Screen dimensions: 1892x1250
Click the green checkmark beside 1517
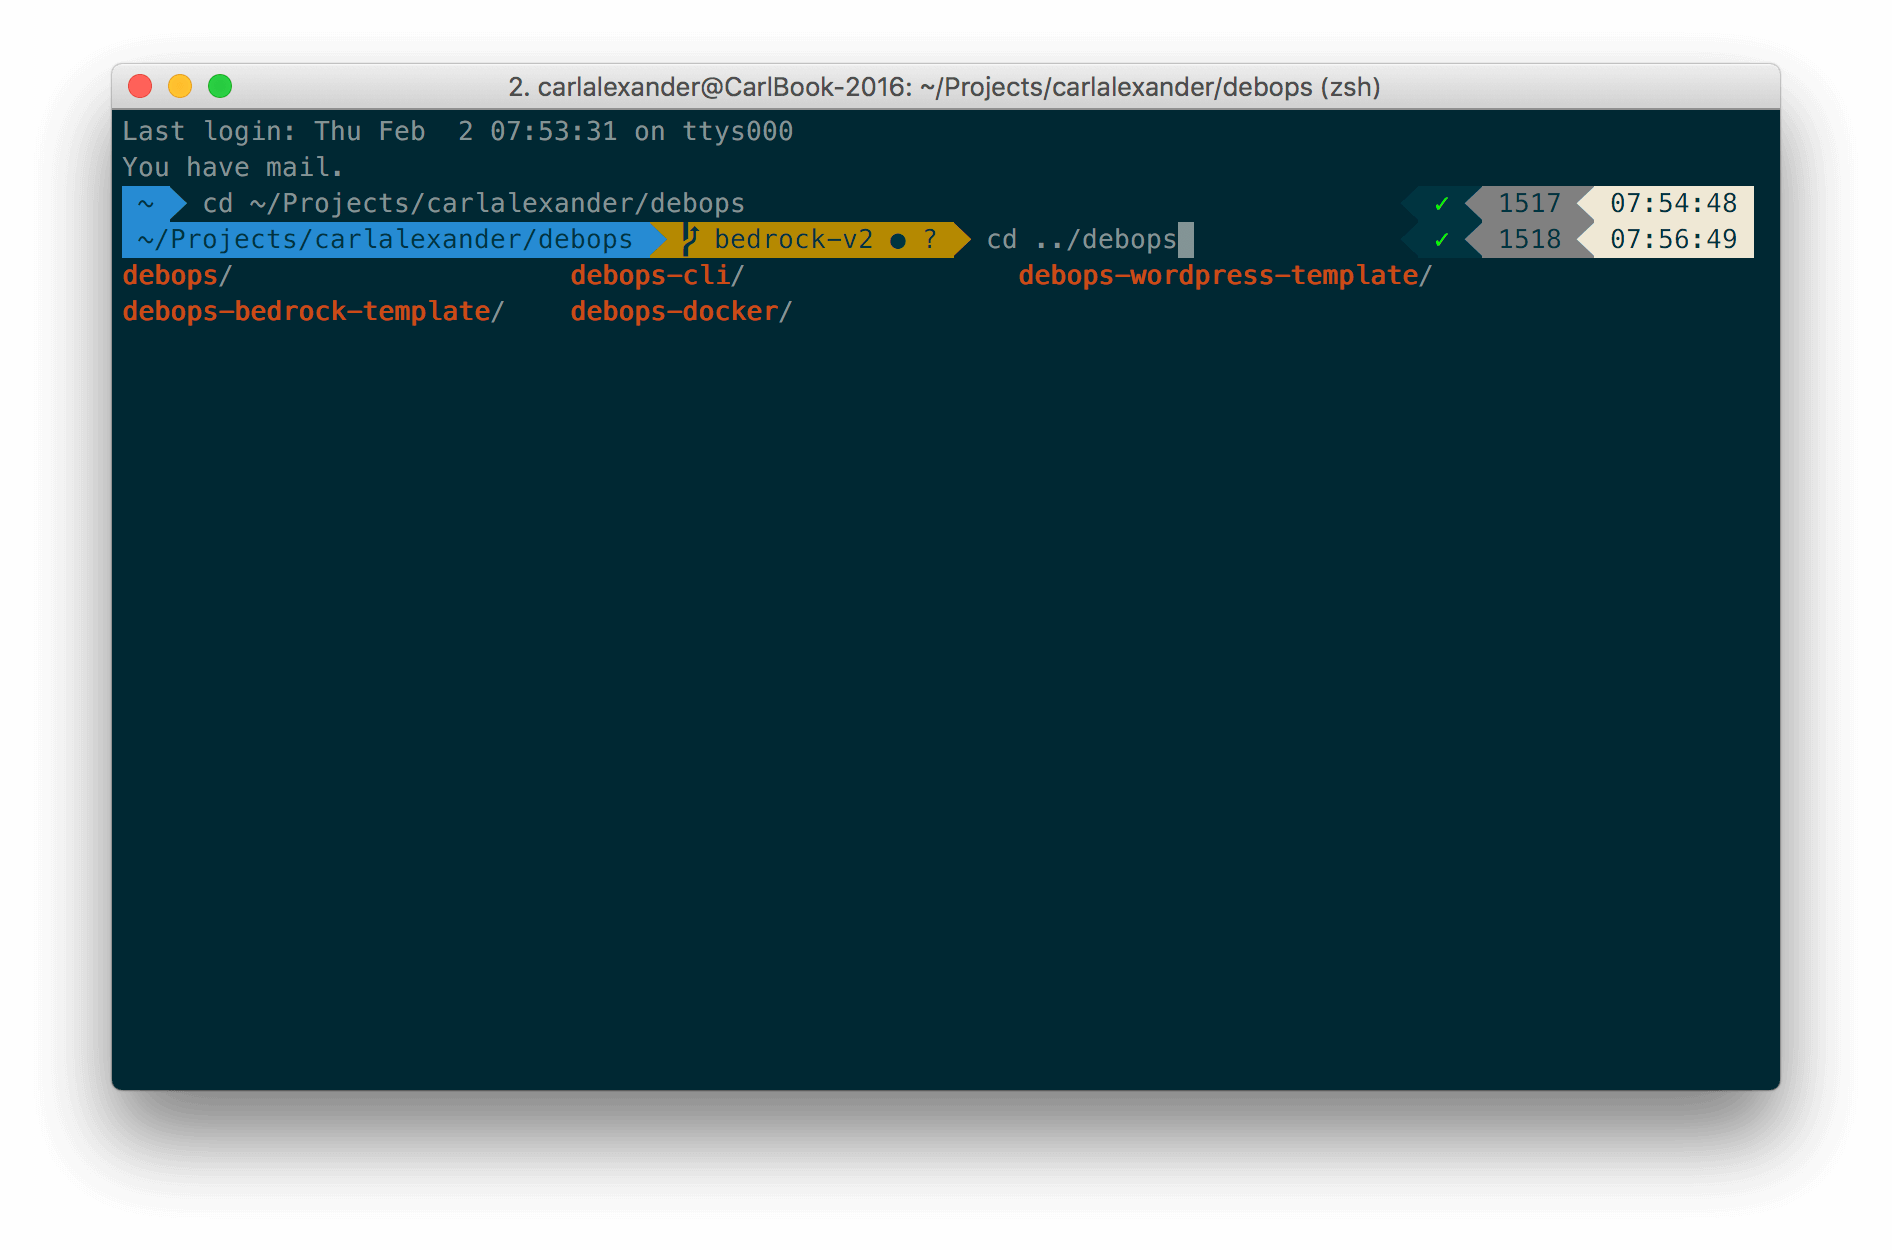(1441, 204)
